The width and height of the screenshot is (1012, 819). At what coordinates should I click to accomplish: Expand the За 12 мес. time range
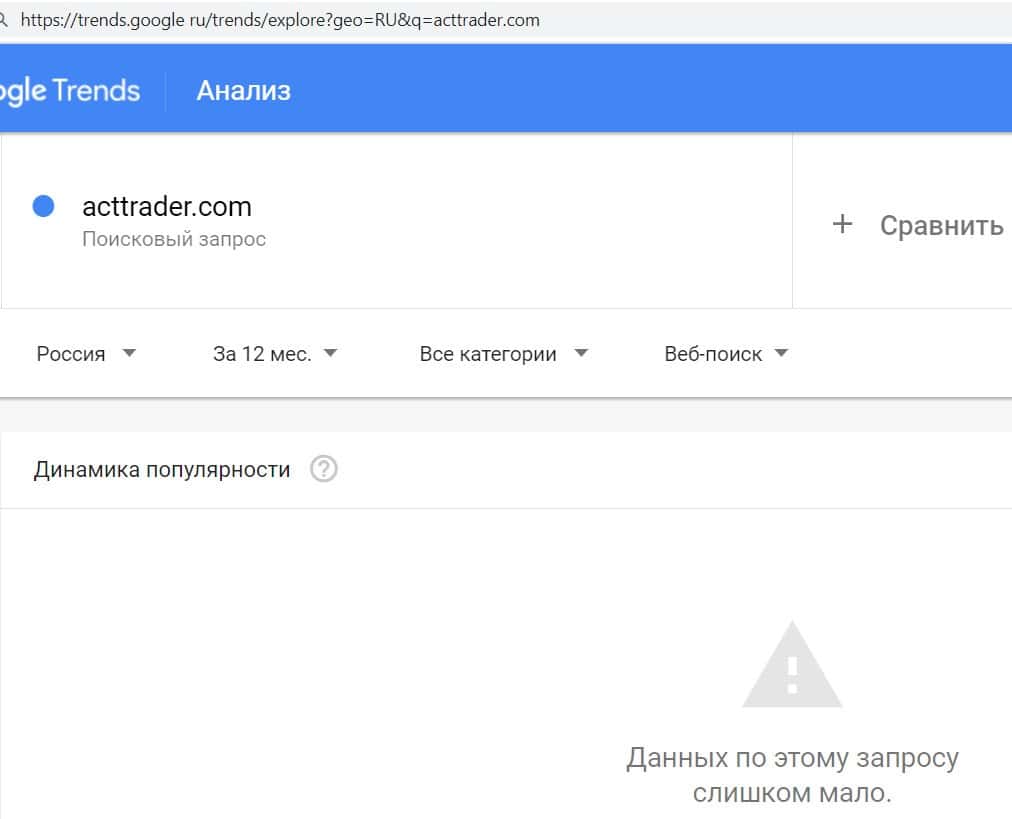pyautogui.click(x=262, y=354)
